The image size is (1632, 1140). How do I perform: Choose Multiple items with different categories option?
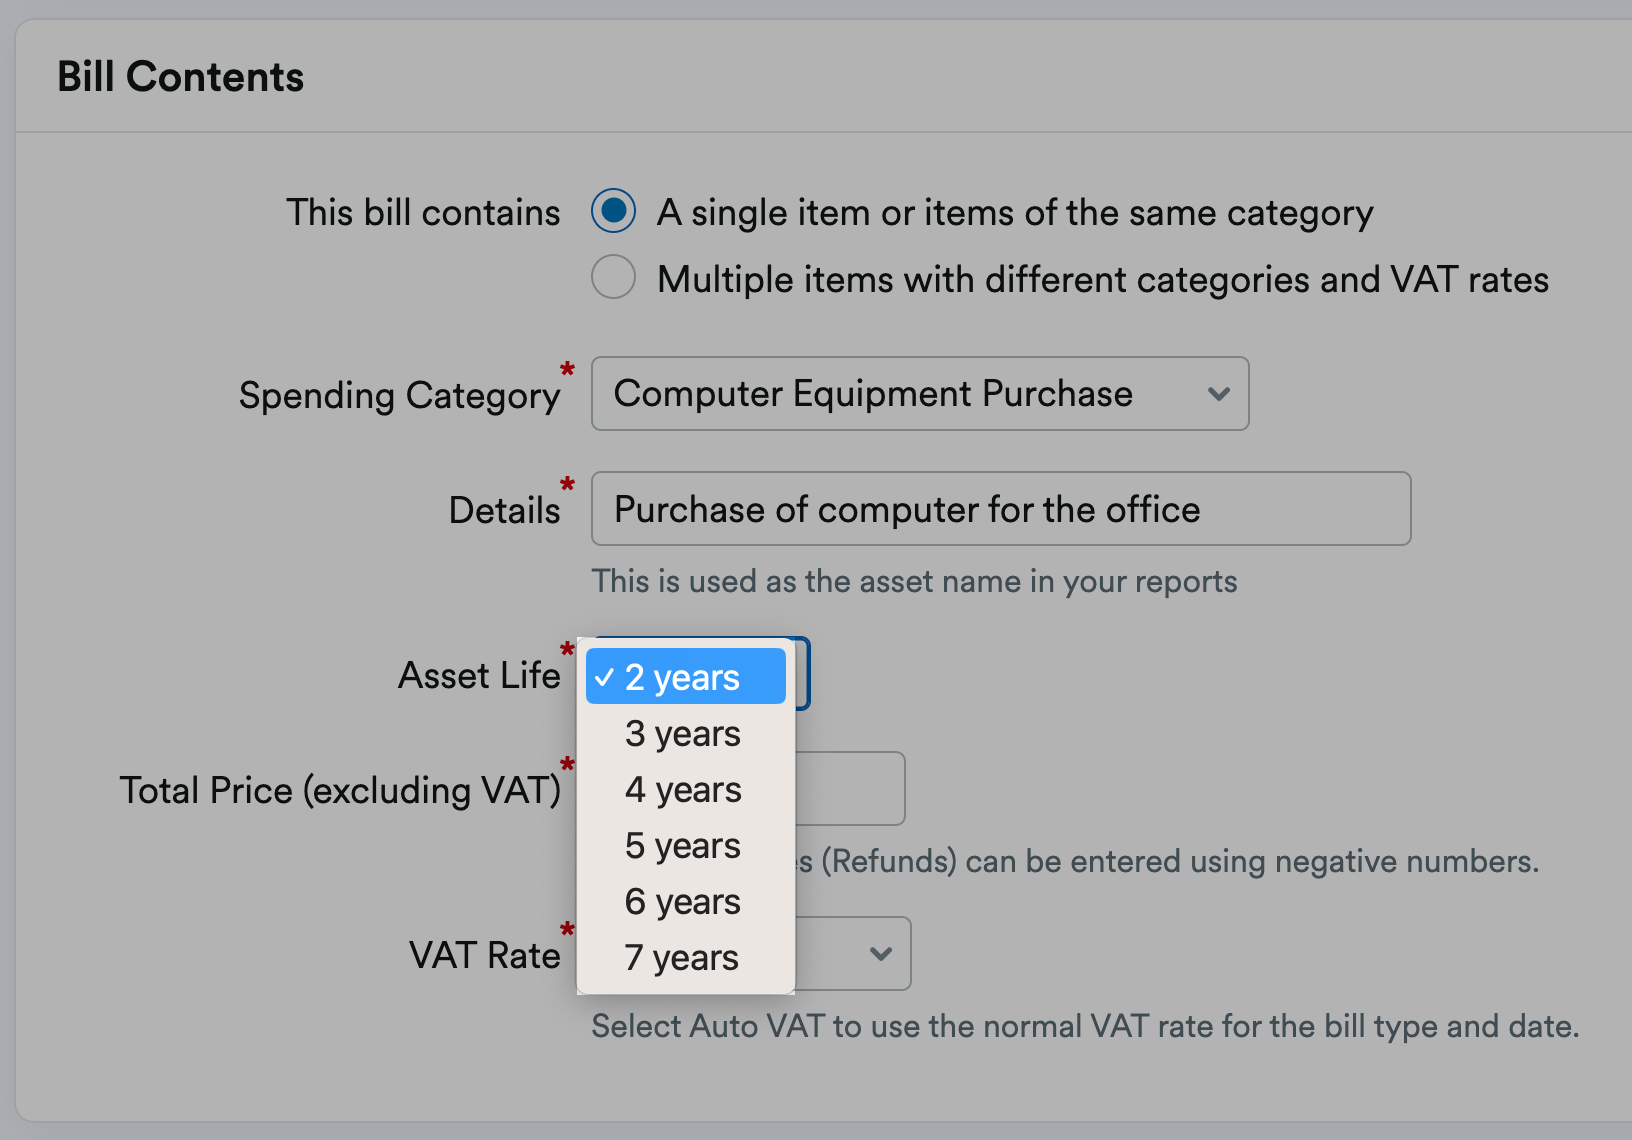click(613, 277)
